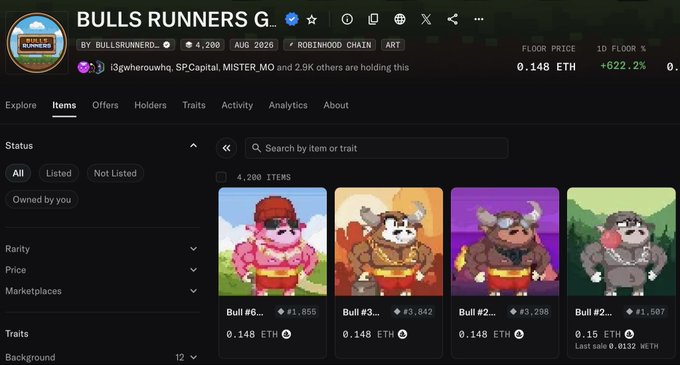This screenshot has width=680, height=365.
Task: Select the All status filter
Action: point(18,173)
